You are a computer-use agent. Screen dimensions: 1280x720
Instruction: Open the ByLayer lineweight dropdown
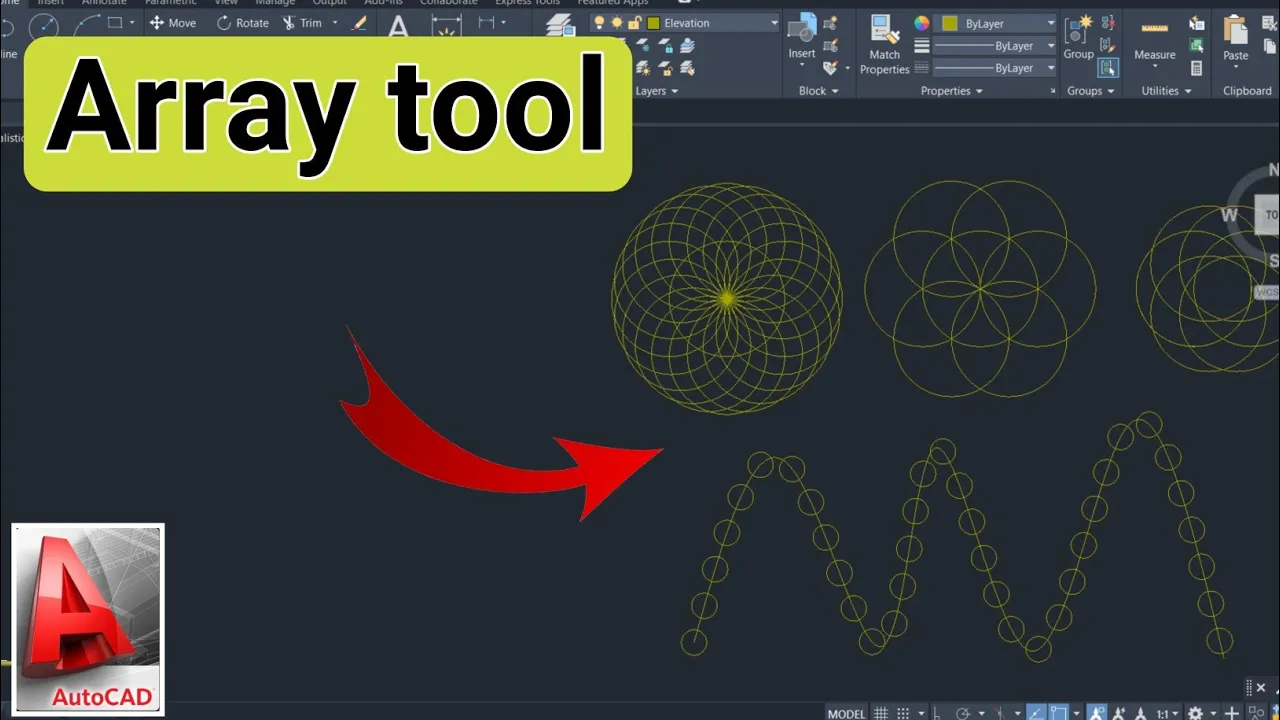pyautogui.click(x=1050, y=46)
